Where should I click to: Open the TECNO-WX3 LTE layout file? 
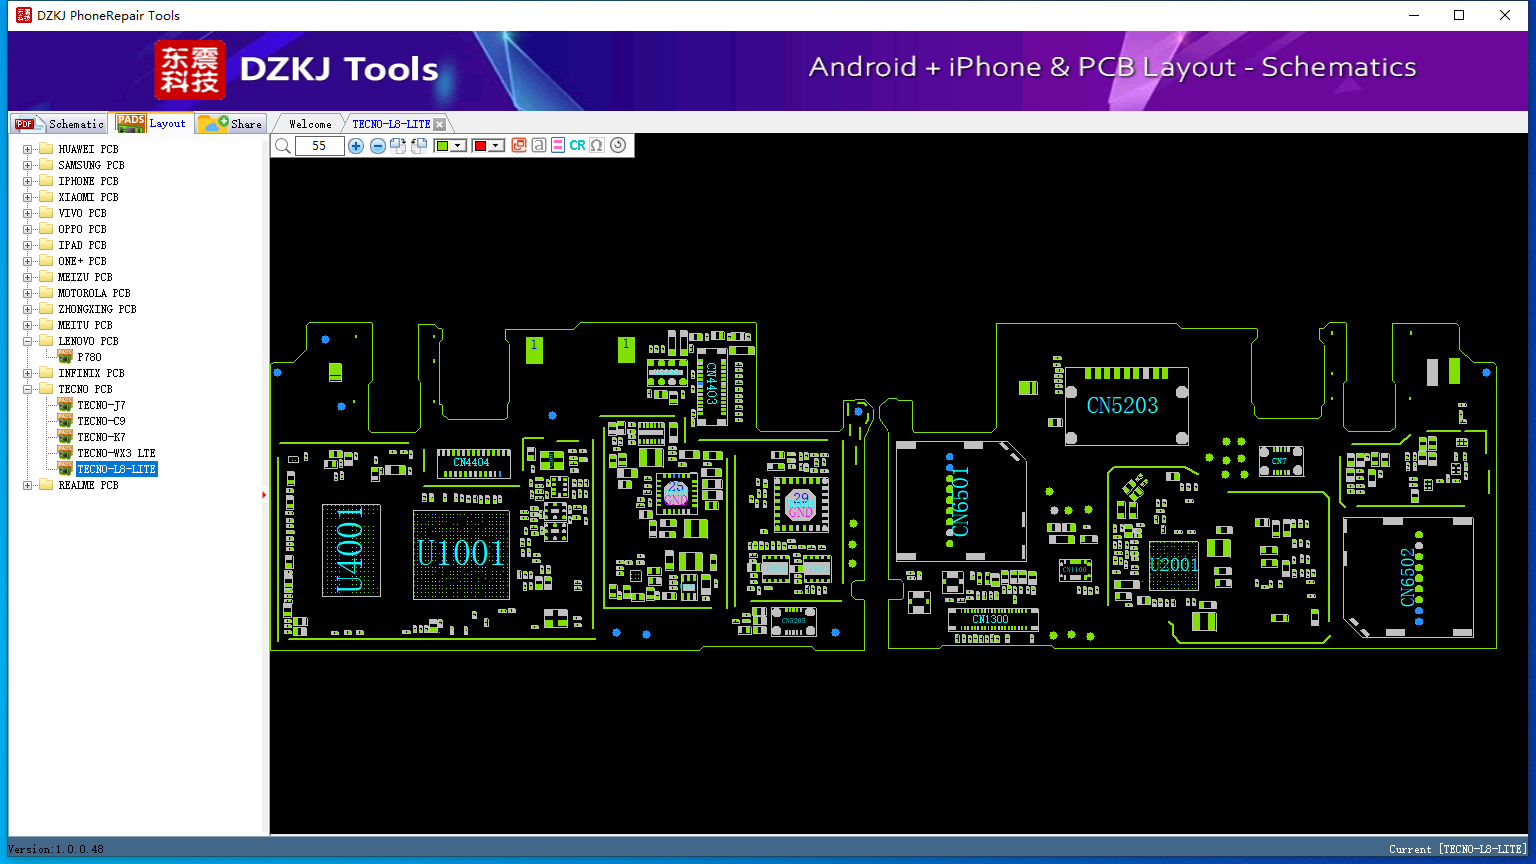point(116,454)
